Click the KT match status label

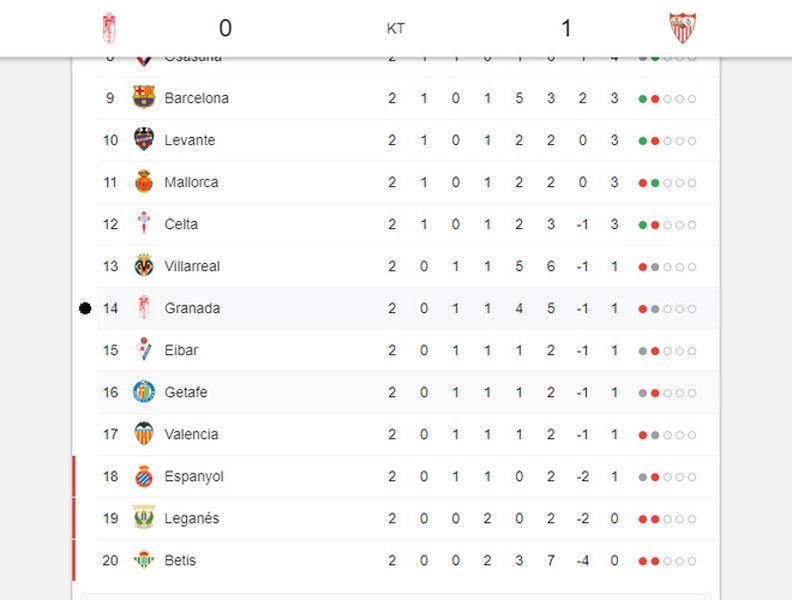[x=395, y=29]
